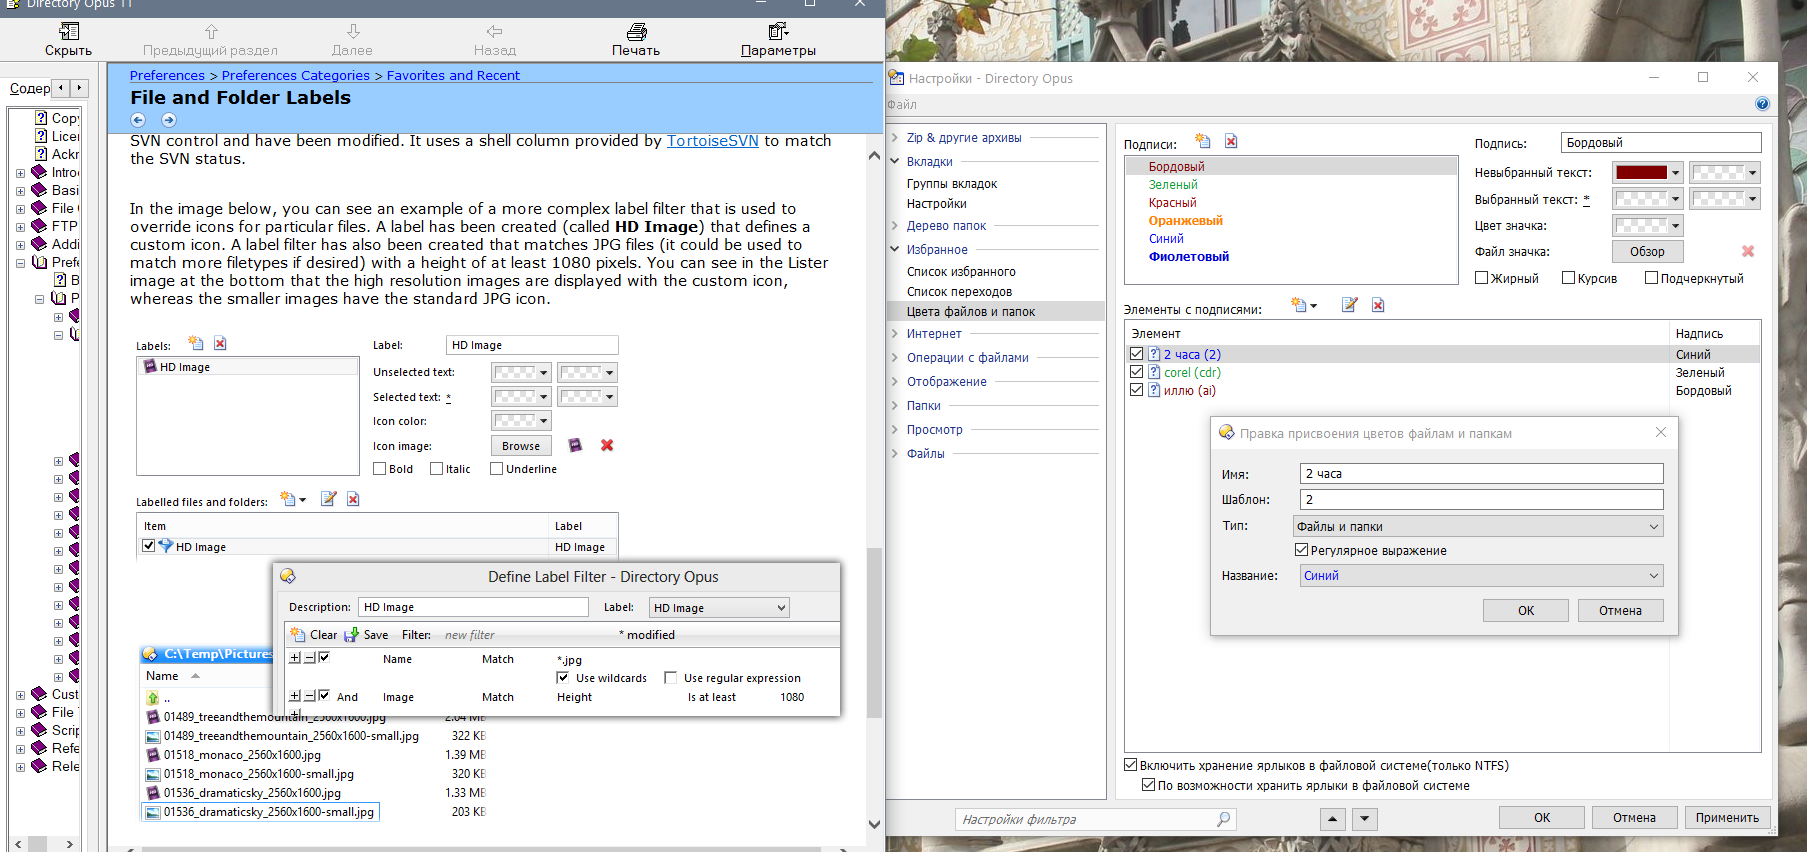
Task: Click the Intro book icon in contents tree
Action: [x=40, y=172]
